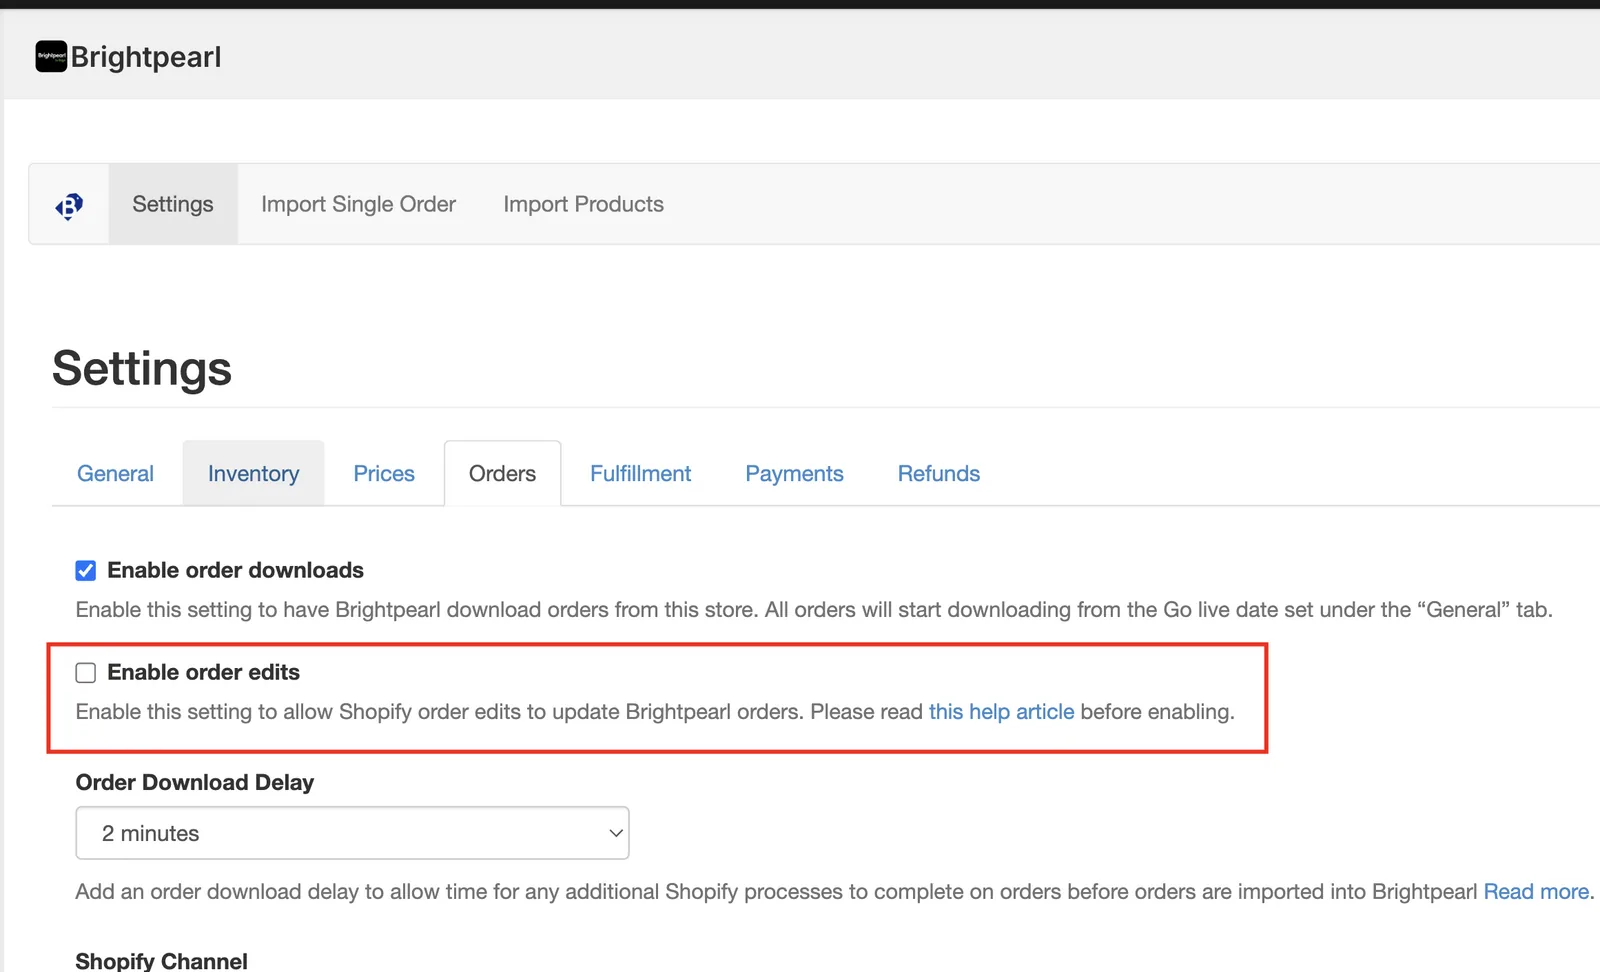Click the Shopify Channel heading
The width and height of the screenshot is (1600, 972).
161,961
